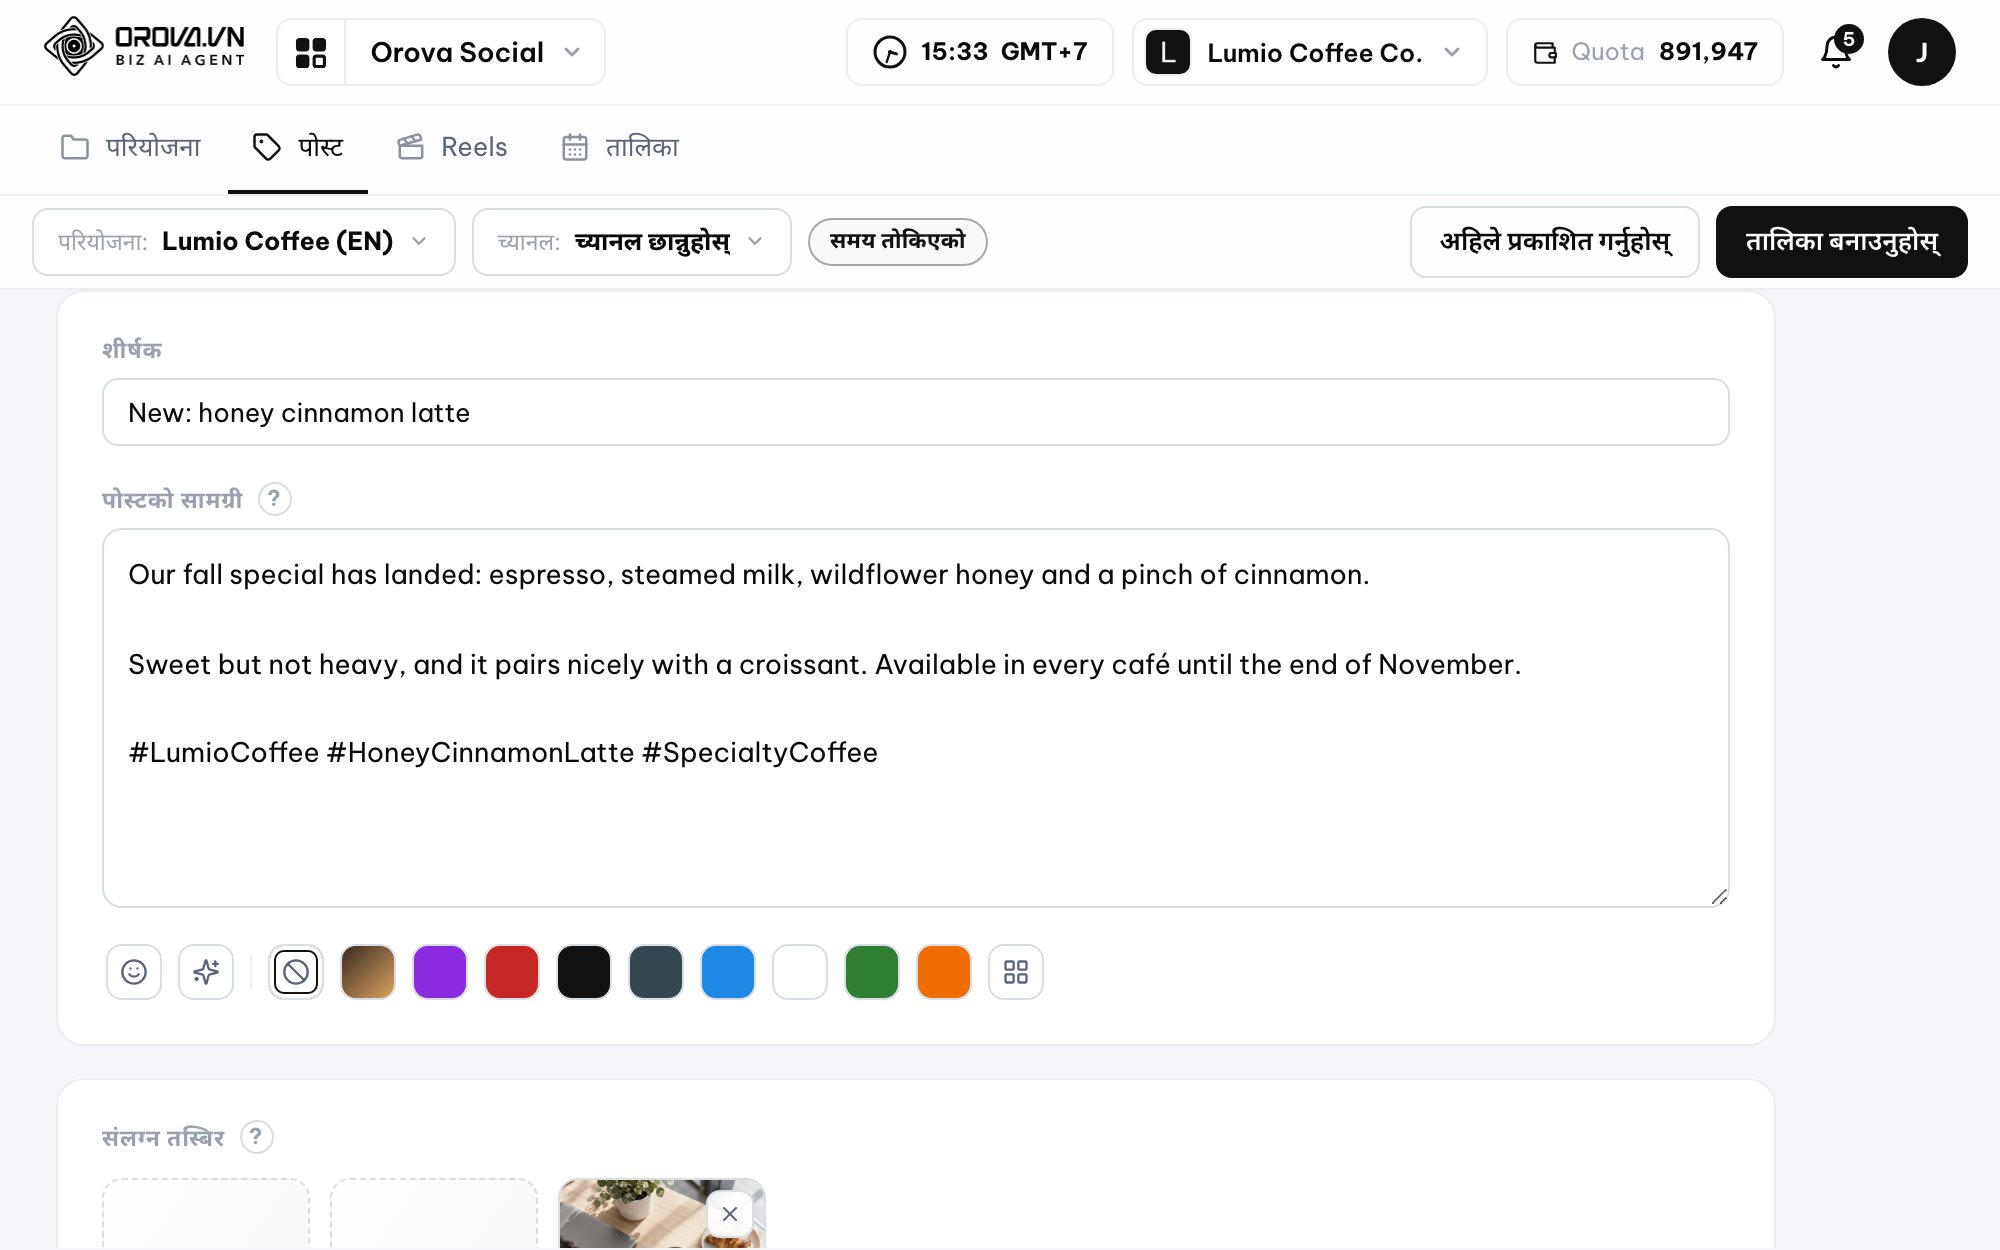Screen dimensions: 2000x1250
Task: Pick the blue background swatch
Action: (x=728, y=971)
